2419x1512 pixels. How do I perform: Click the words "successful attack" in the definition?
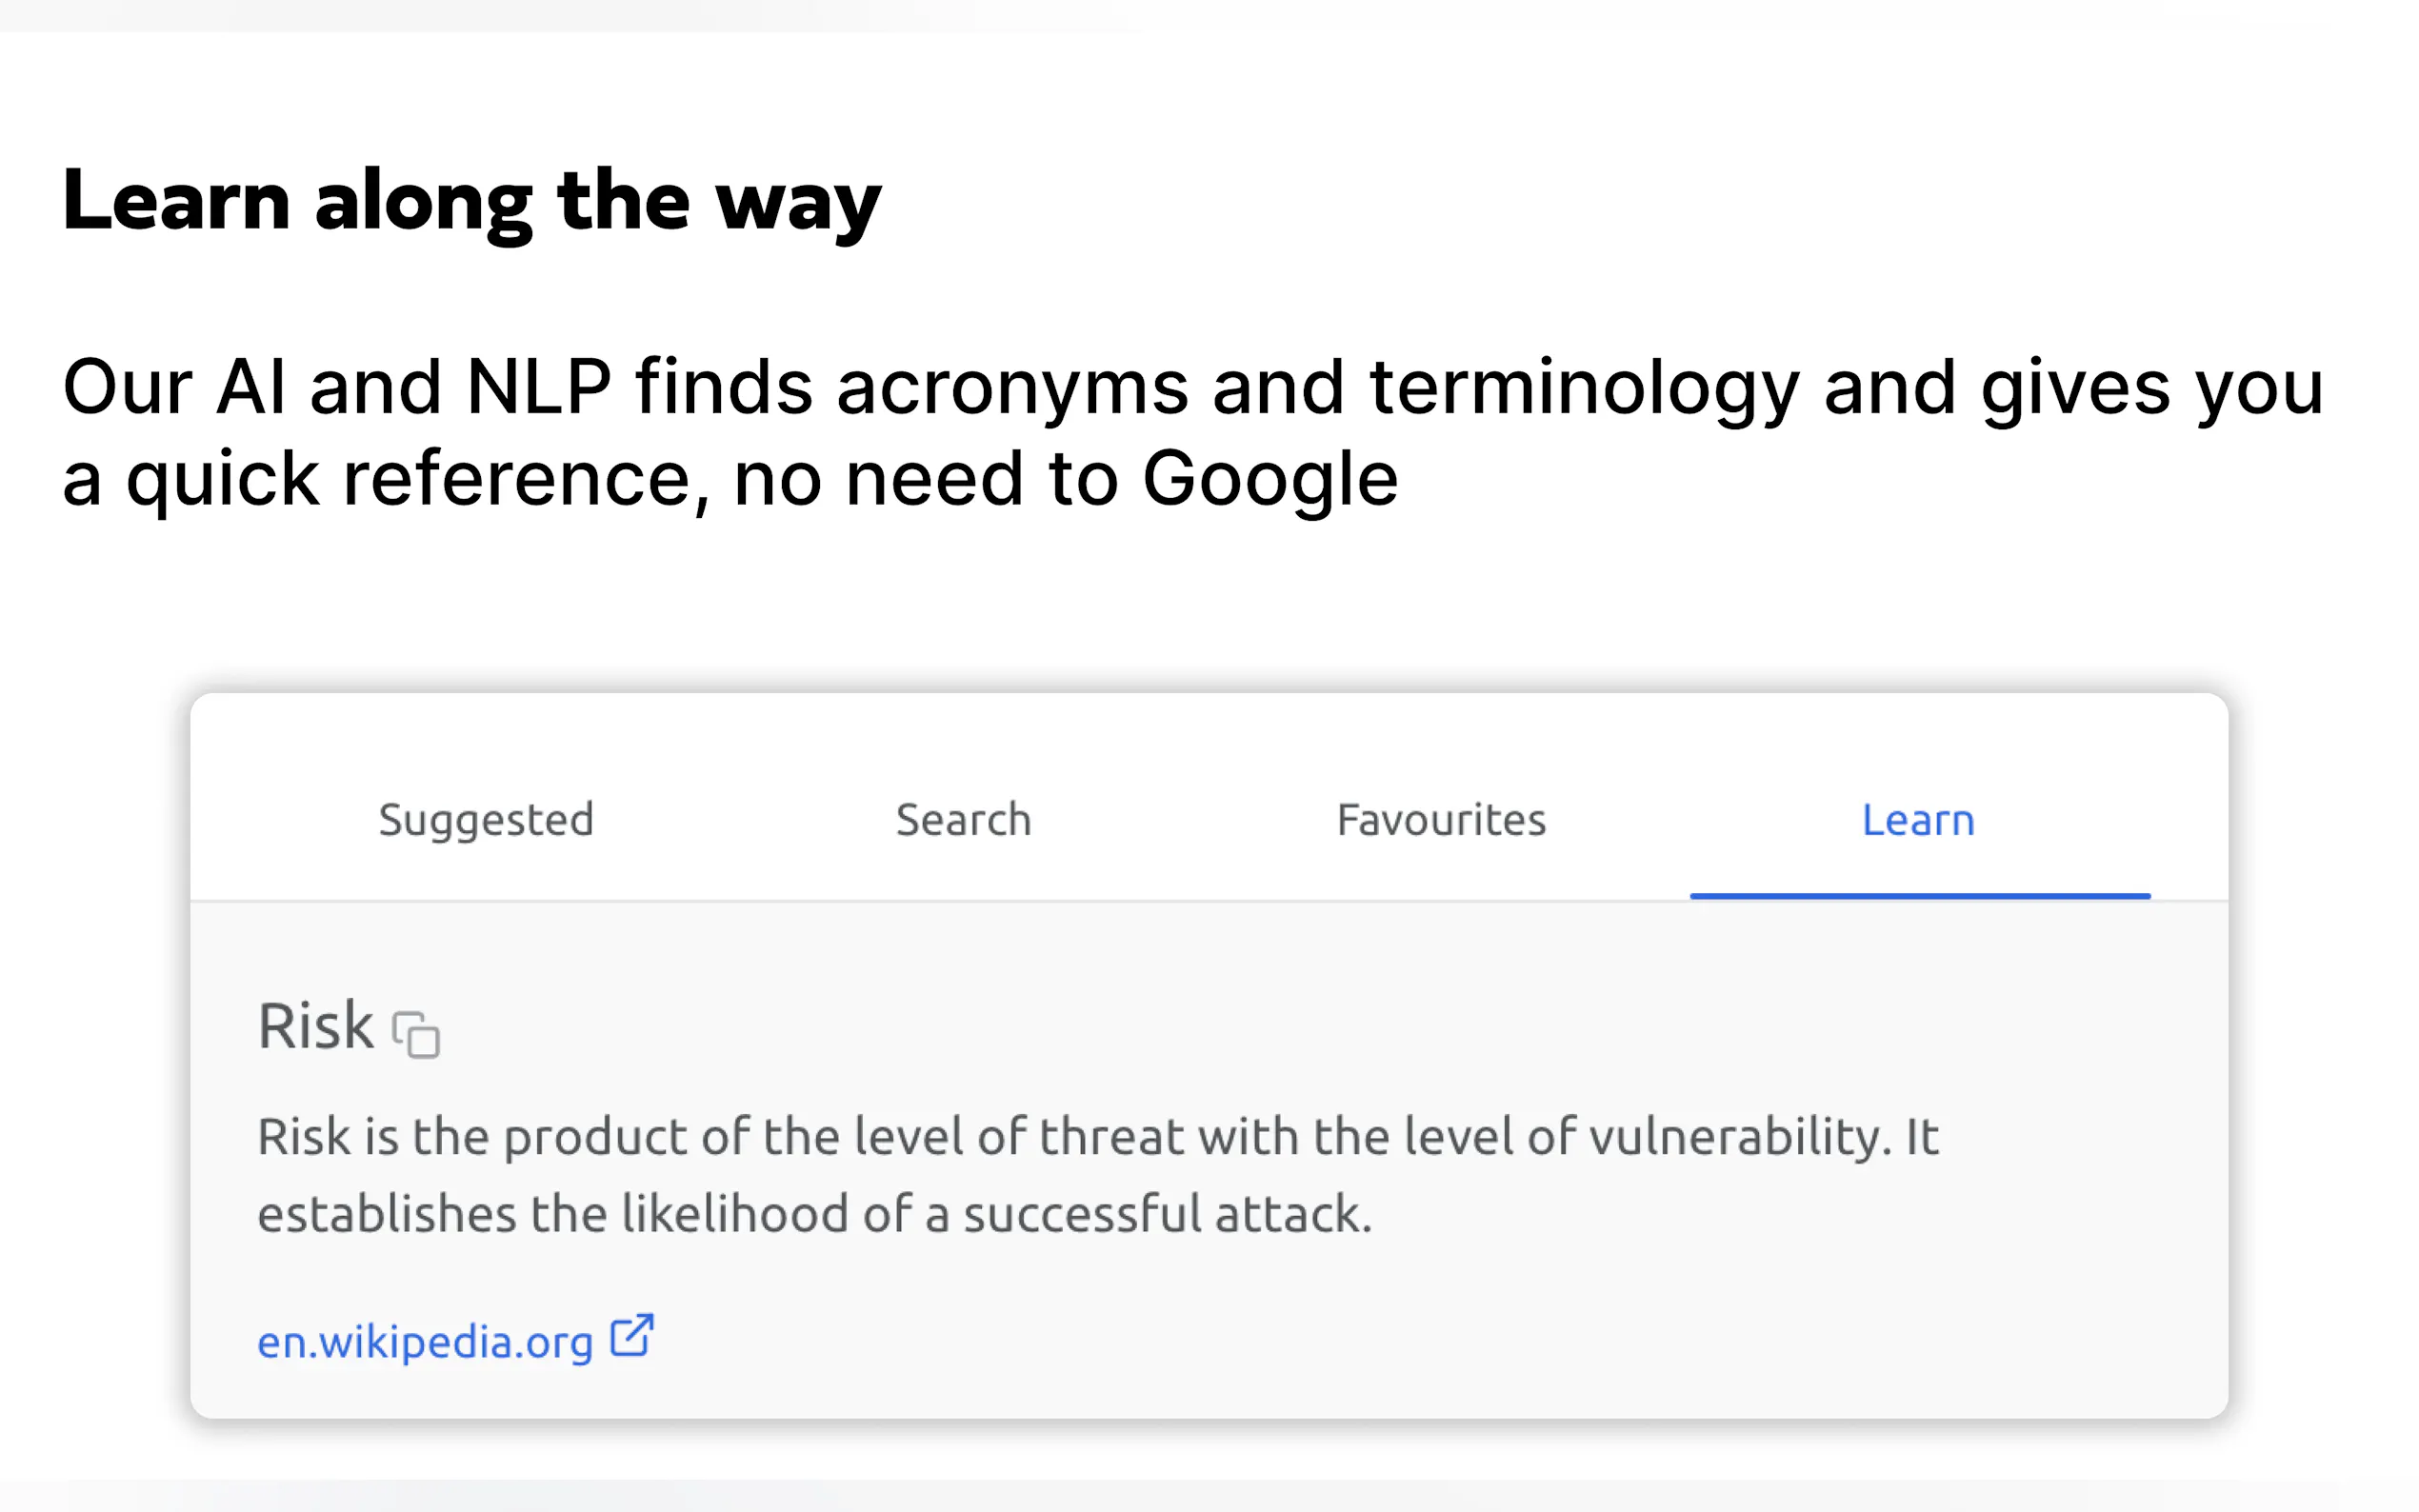click(1166, 1214)
